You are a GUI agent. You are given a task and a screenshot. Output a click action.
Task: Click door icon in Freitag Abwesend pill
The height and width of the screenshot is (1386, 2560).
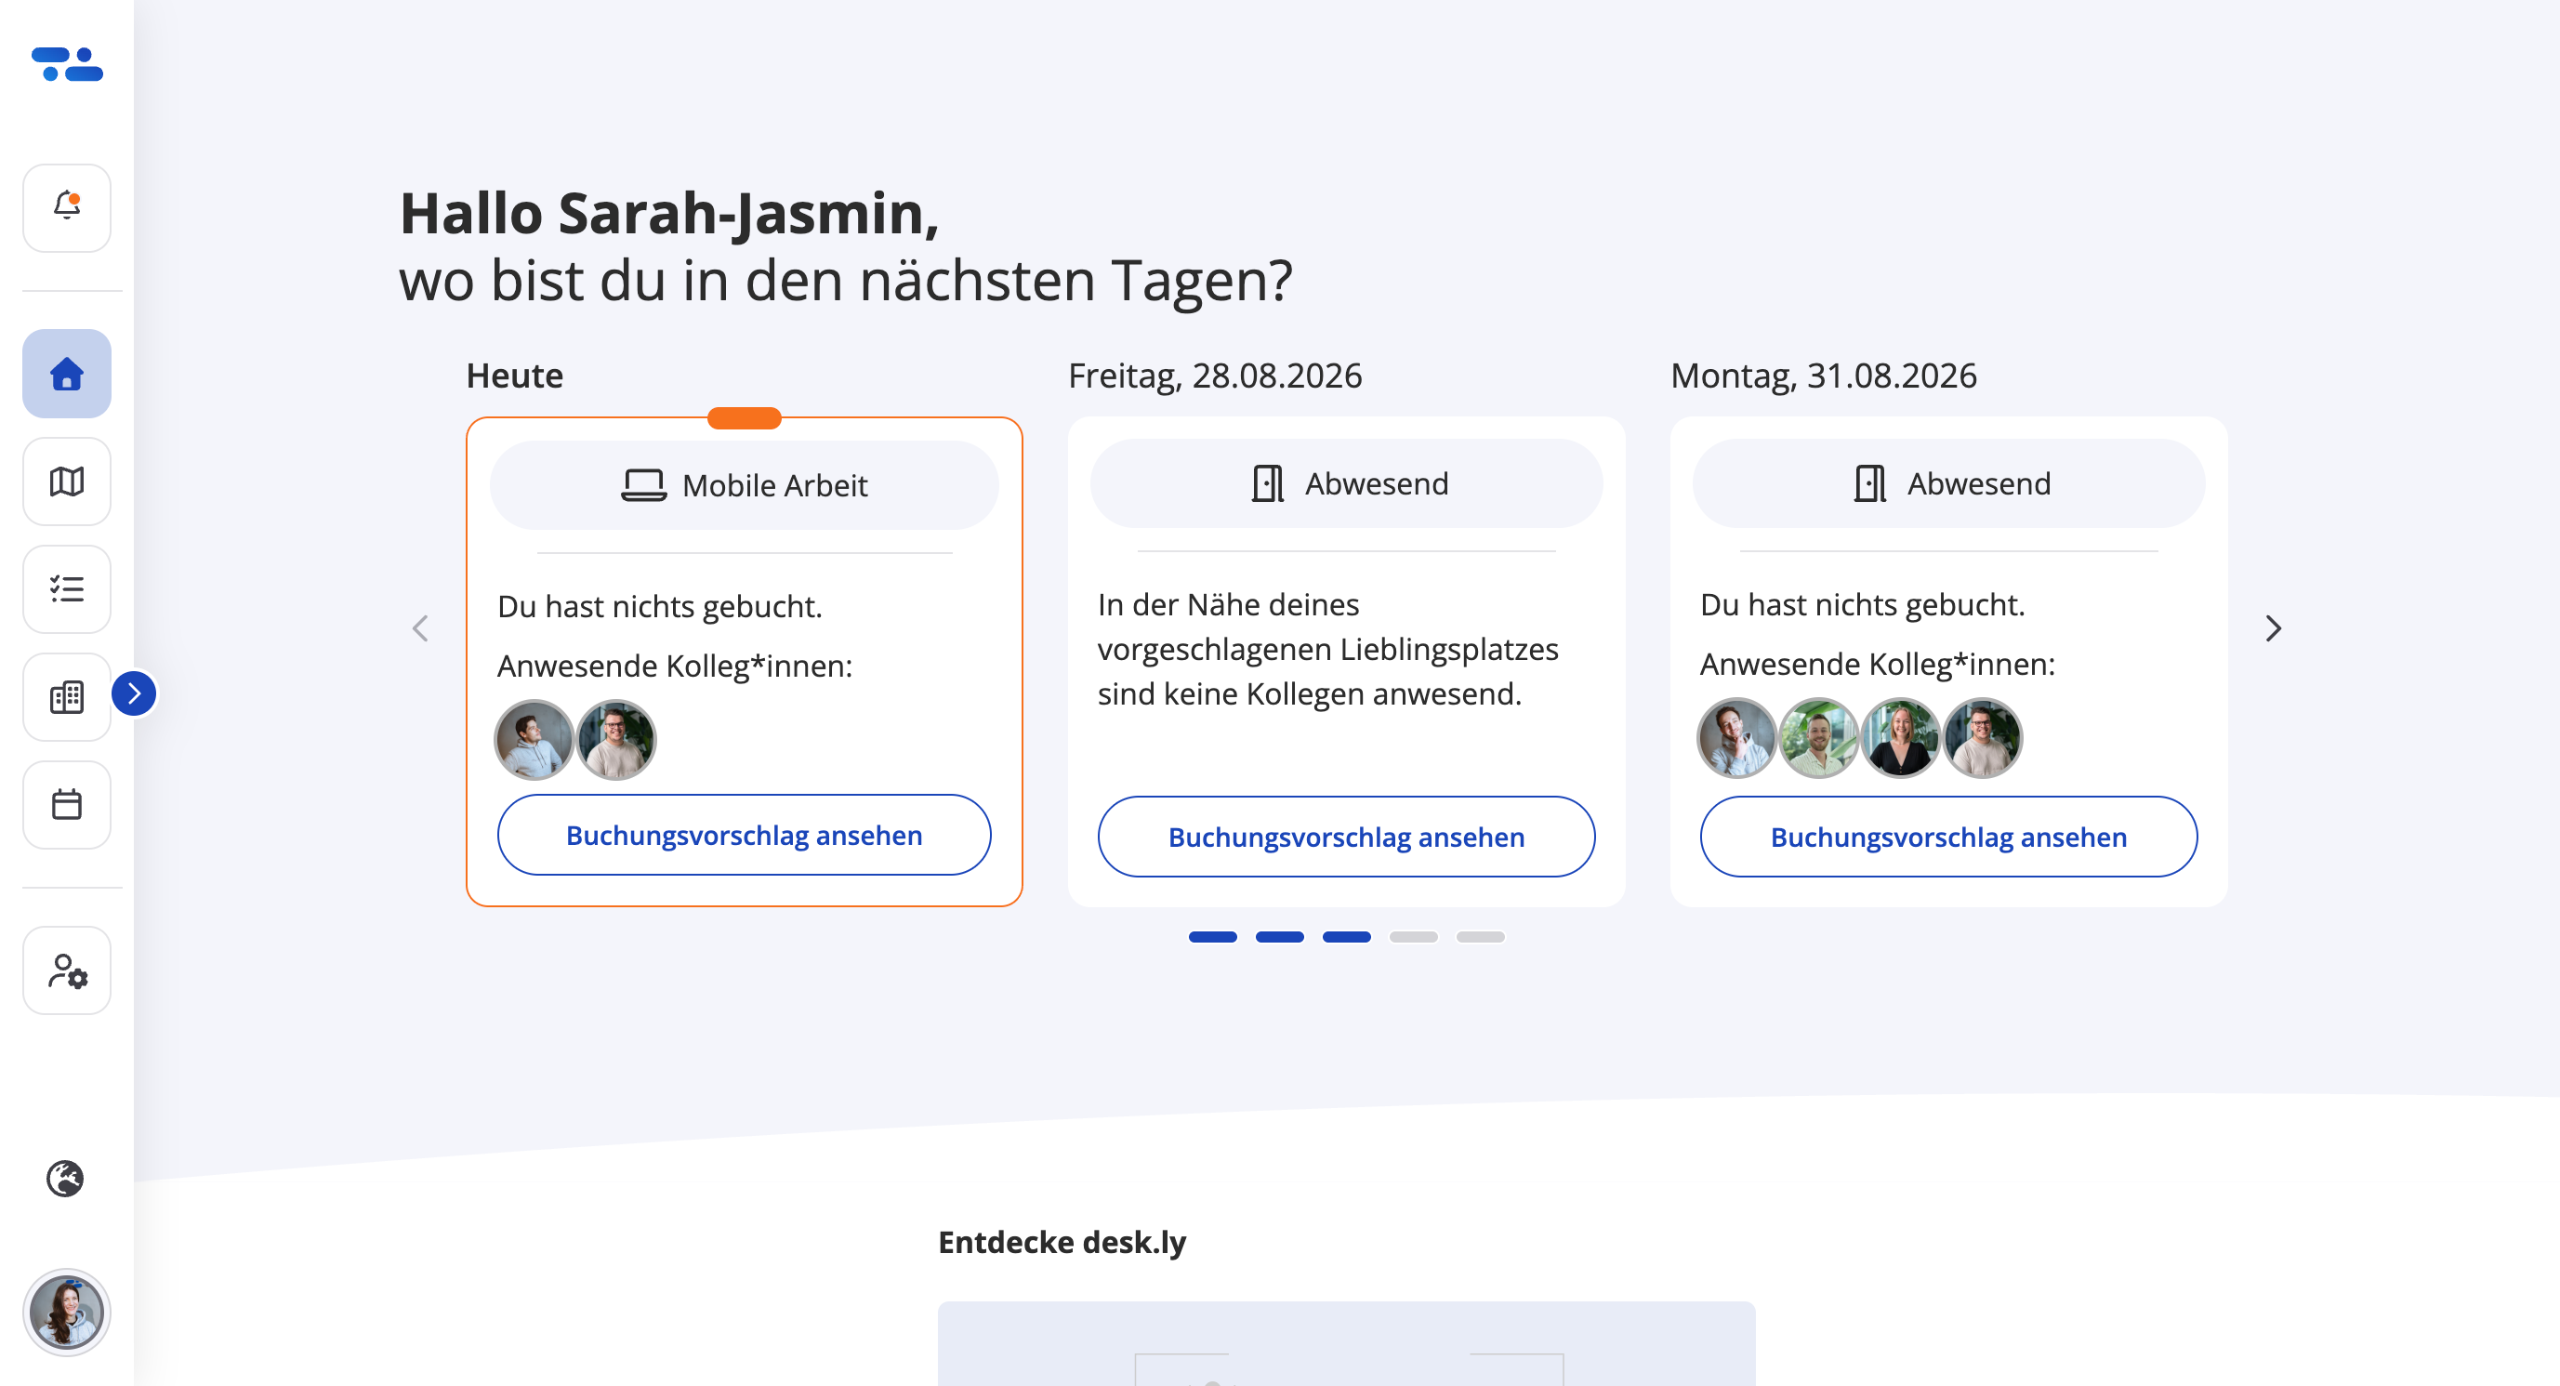pyautogui.click(x=1267, y=484)
